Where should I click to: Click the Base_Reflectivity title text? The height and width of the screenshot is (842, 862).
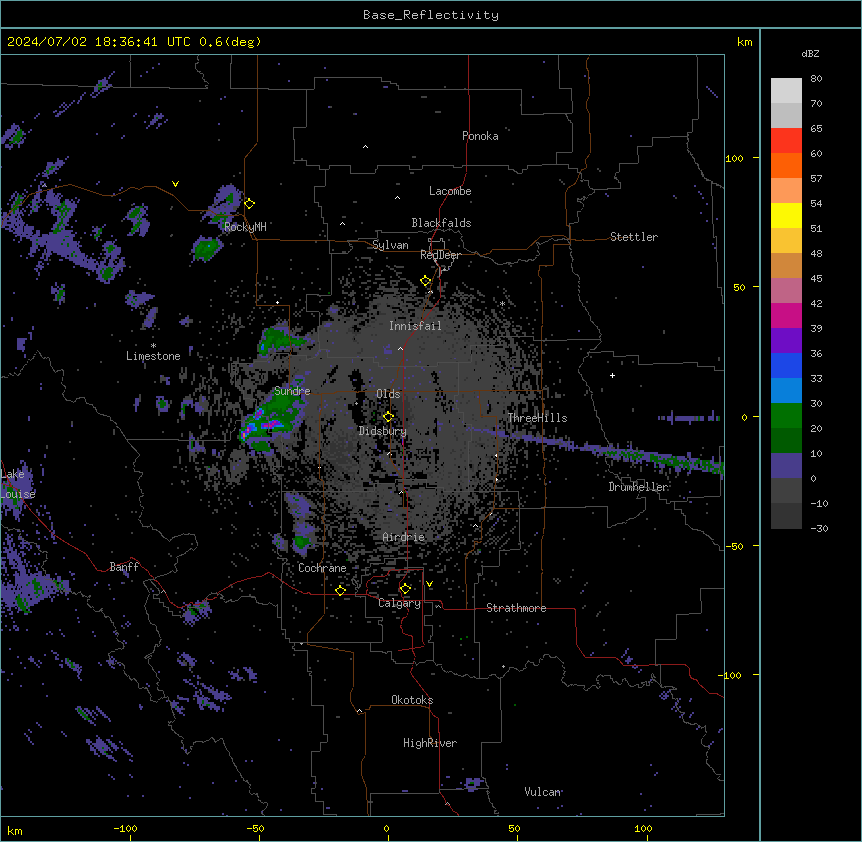[x=431, y=15]
